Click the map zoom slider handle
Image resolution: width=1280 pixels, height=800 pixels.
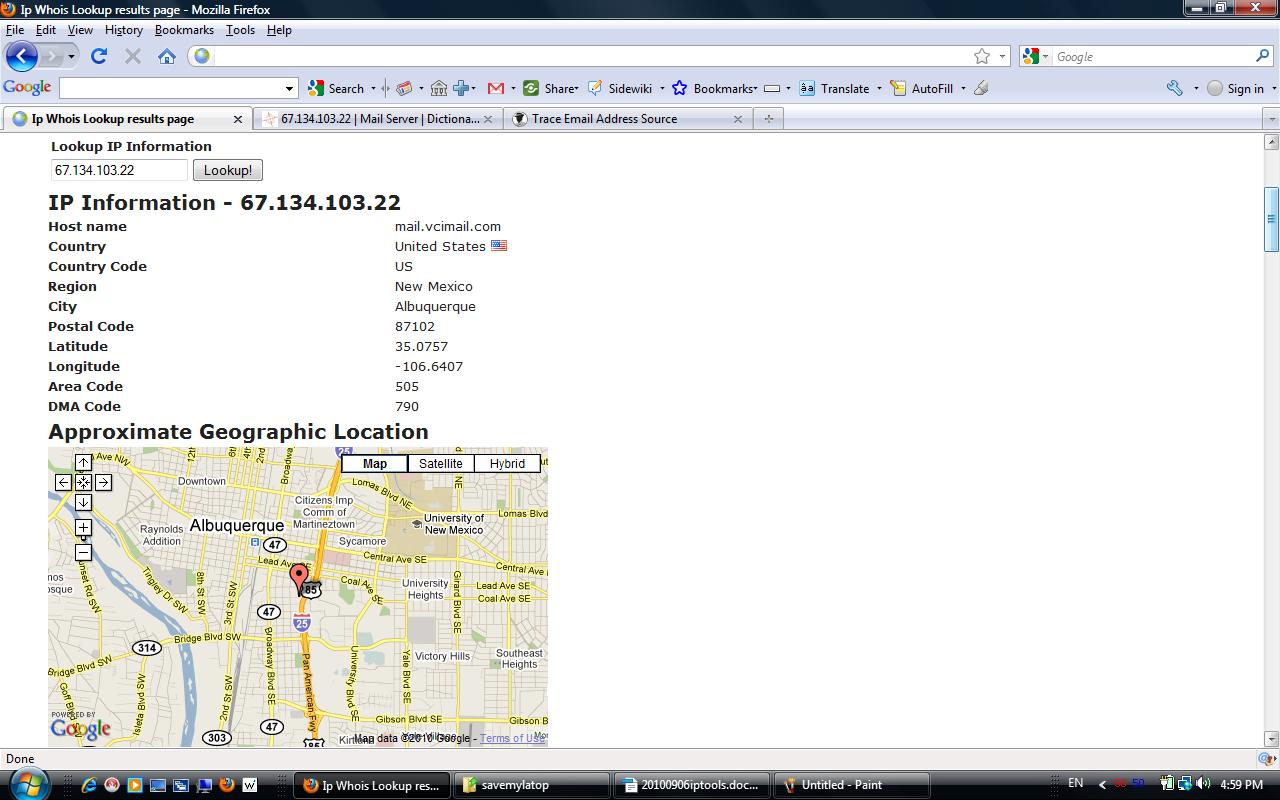coord(83,540)
